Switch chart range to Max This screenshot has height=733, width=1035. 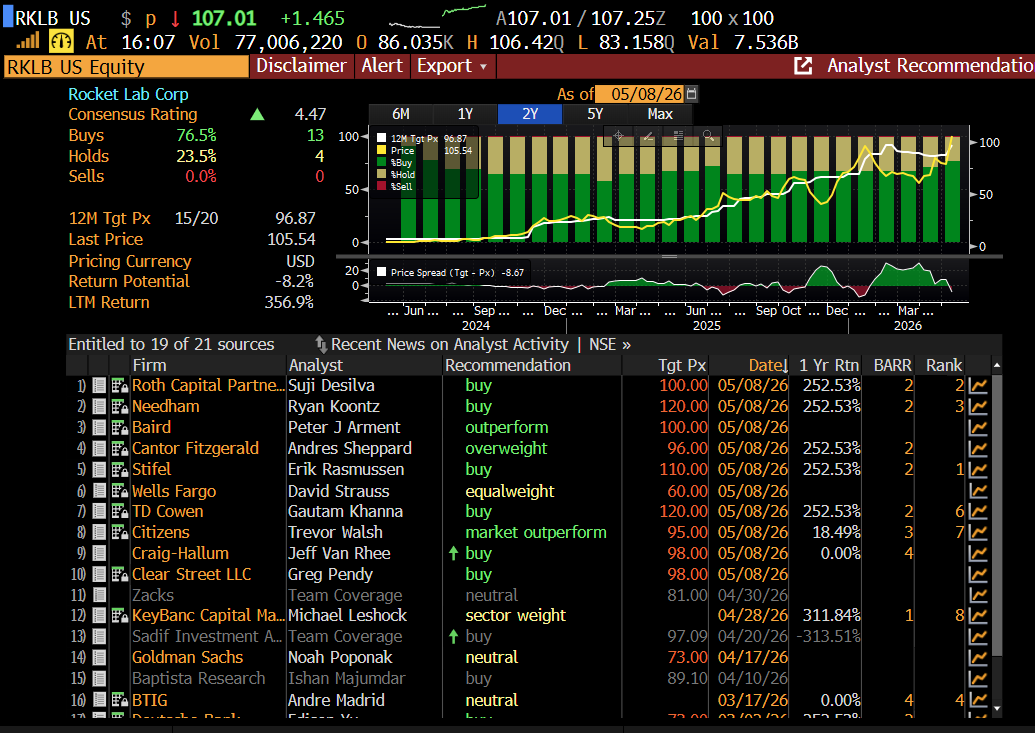(x=659, y=114)
